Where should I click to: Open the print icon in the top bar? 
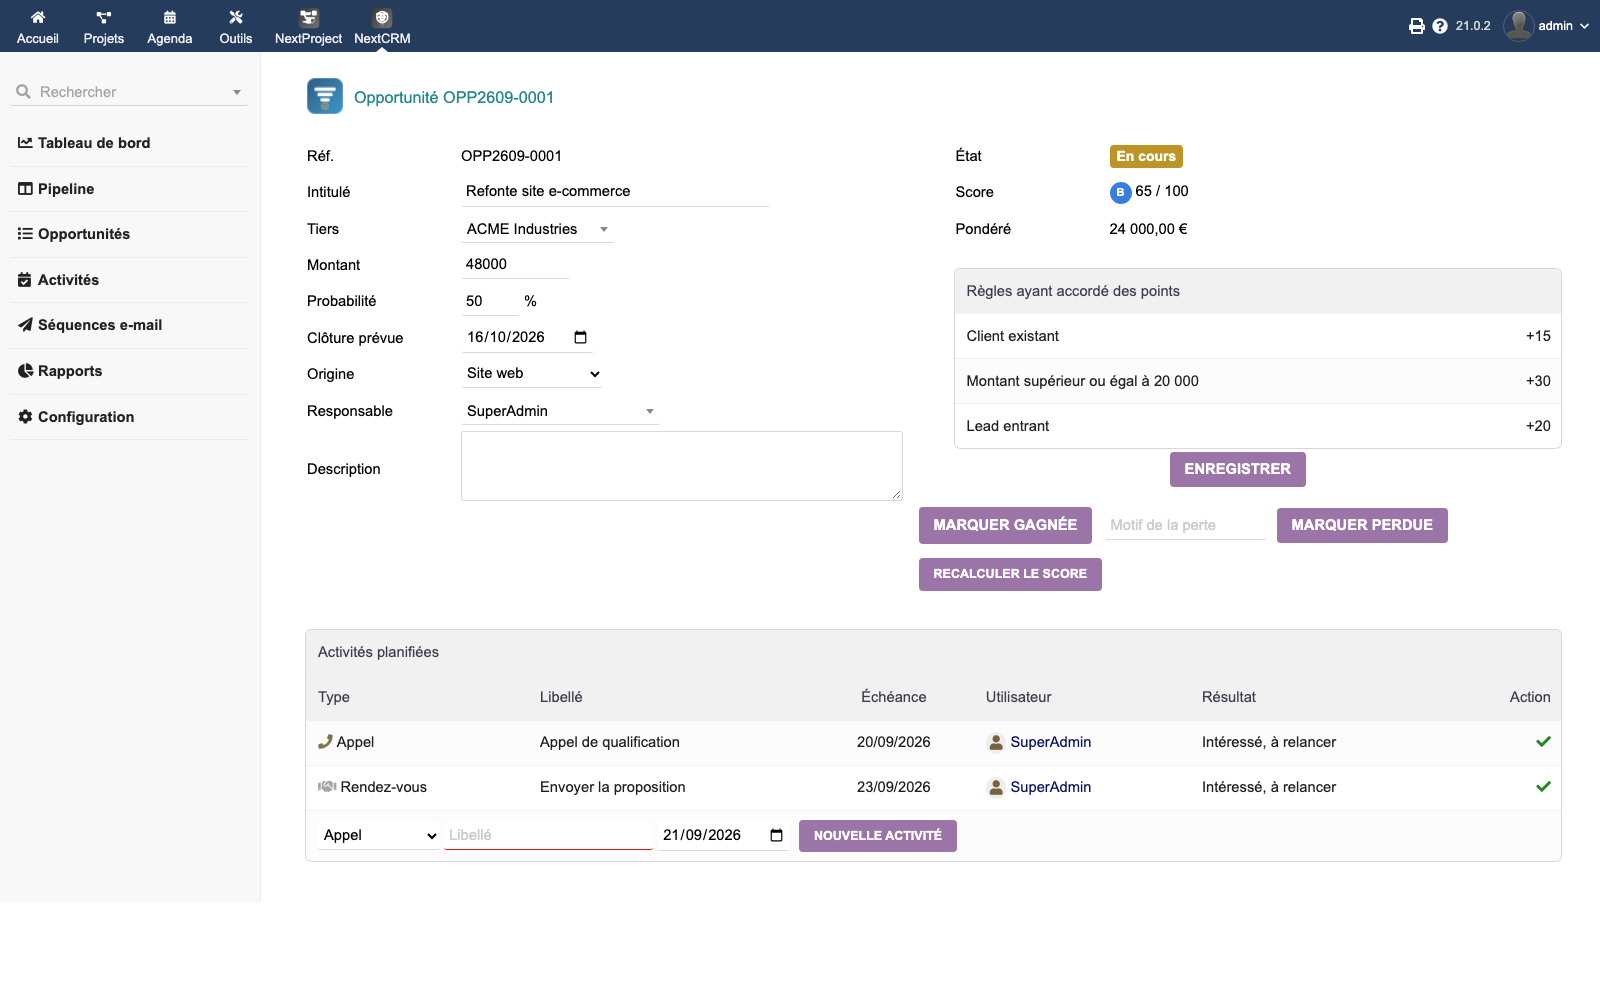pos(1416,26)
